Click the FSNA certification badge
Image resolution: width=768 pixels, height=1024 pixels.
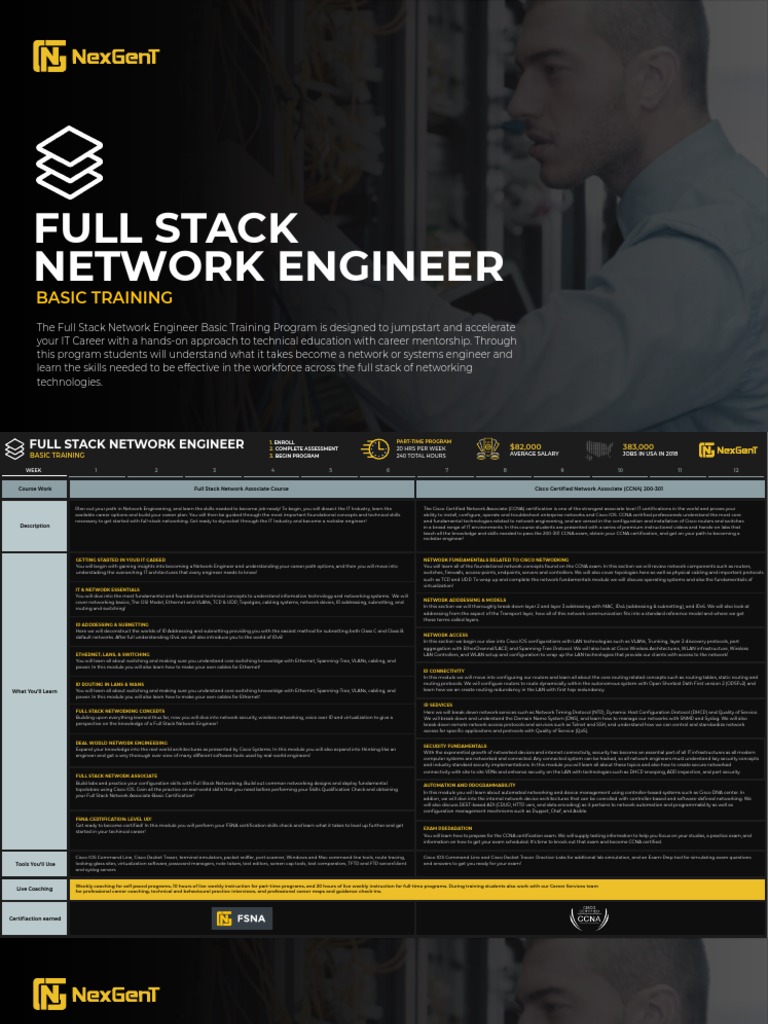[x=242, y=918]
